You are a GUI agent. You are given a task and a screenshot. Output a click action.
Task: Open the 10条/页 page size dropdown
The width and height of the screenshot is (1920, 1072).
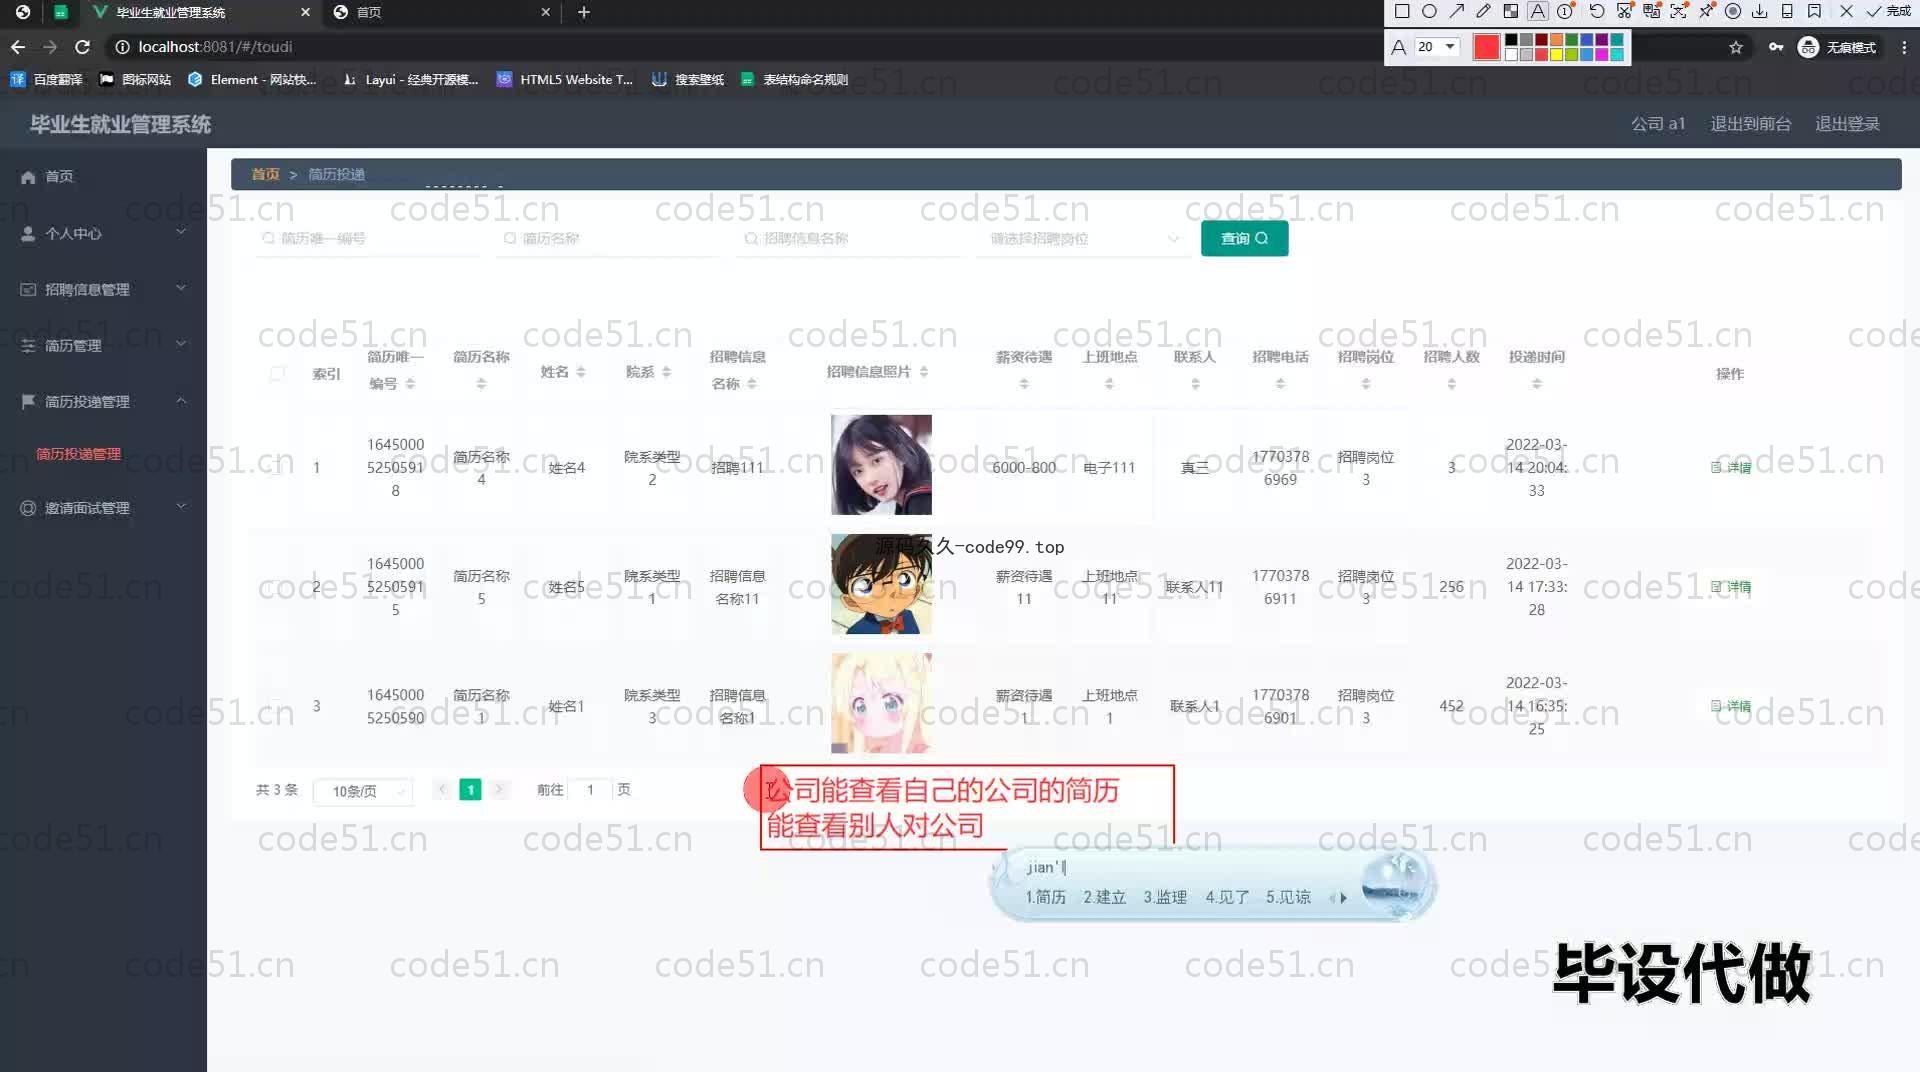(x=363, y=791)
